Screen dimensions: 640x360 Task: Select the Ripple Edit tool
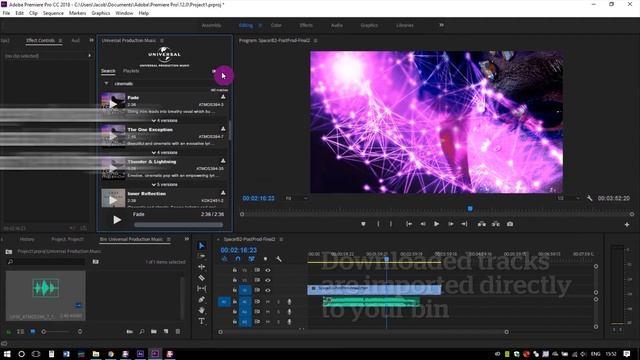coord(201,267)
